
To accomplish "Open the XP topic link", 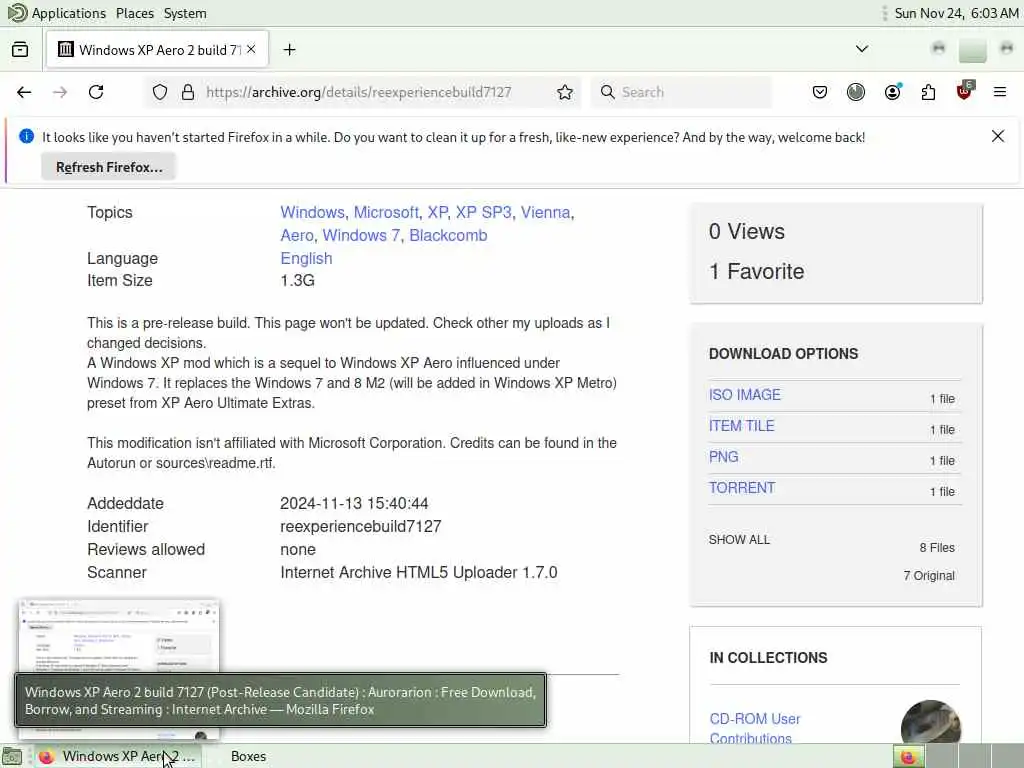I will pyautogui.click(x=438, y=212).
